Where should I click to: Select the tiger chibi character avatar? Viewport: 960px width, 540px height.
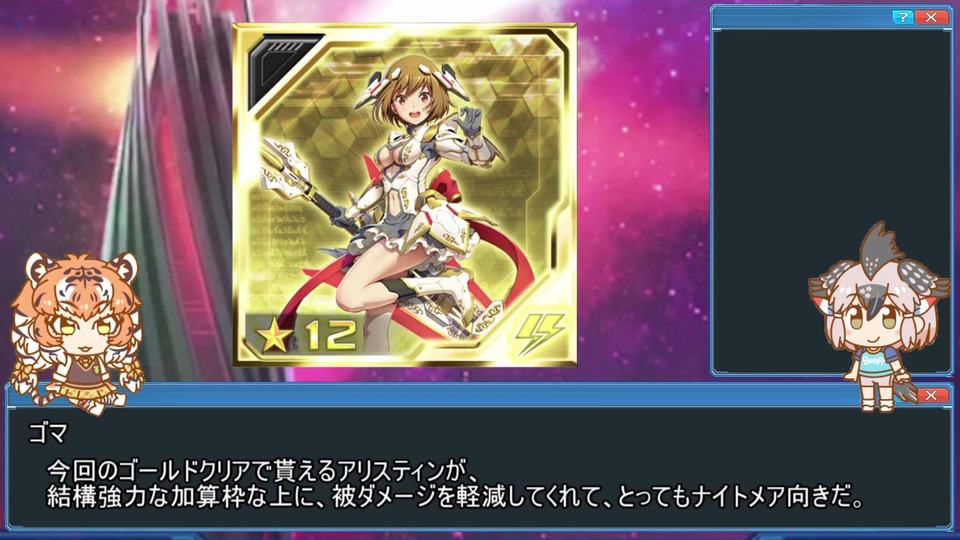[77, 332]
